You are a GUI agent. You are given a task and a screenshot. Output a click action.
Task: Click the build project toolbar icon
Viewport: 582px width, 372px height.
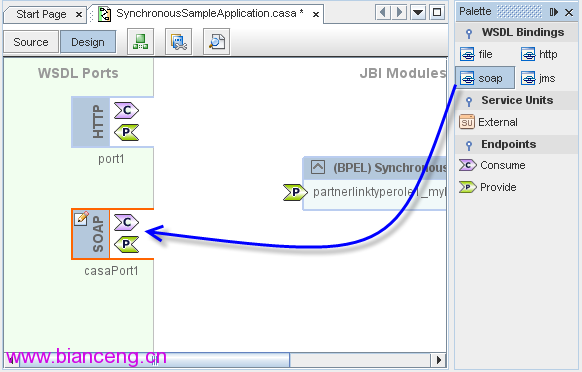(x=140, y=42)
